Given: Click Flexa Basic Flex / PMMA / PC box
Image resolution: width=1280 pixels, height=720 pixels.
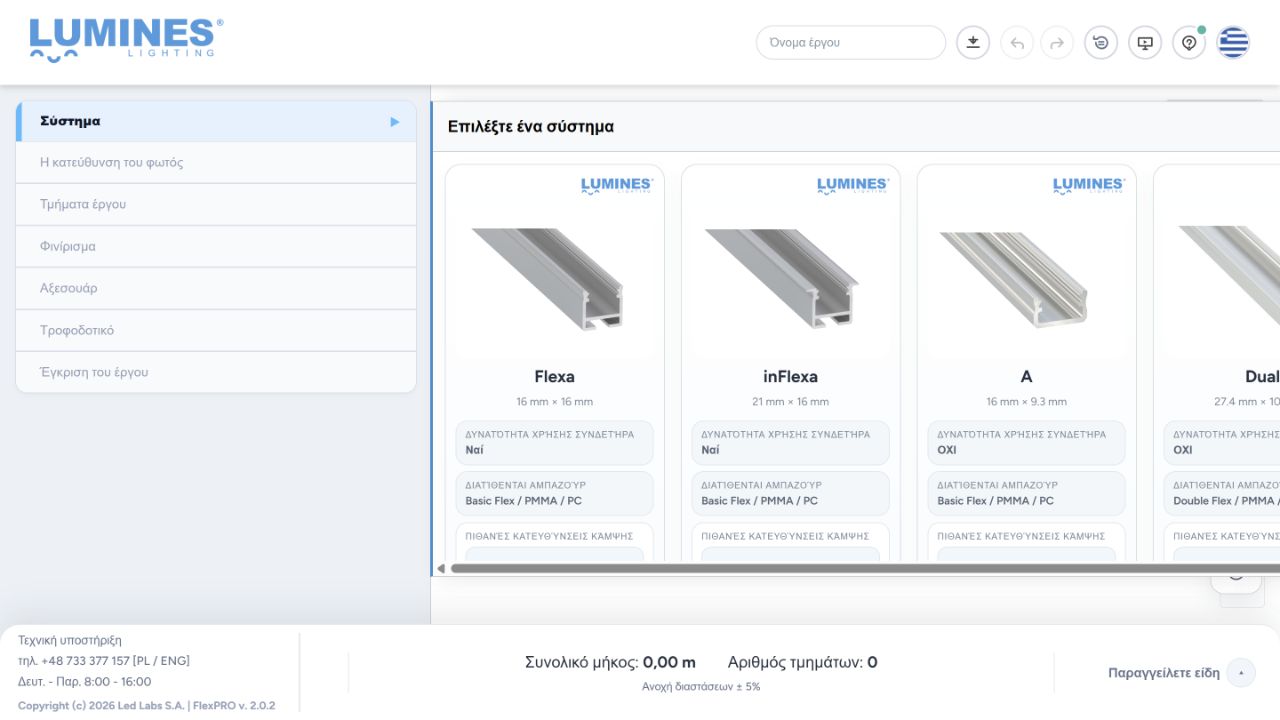Looking at the screenshot, I should 555,494.
